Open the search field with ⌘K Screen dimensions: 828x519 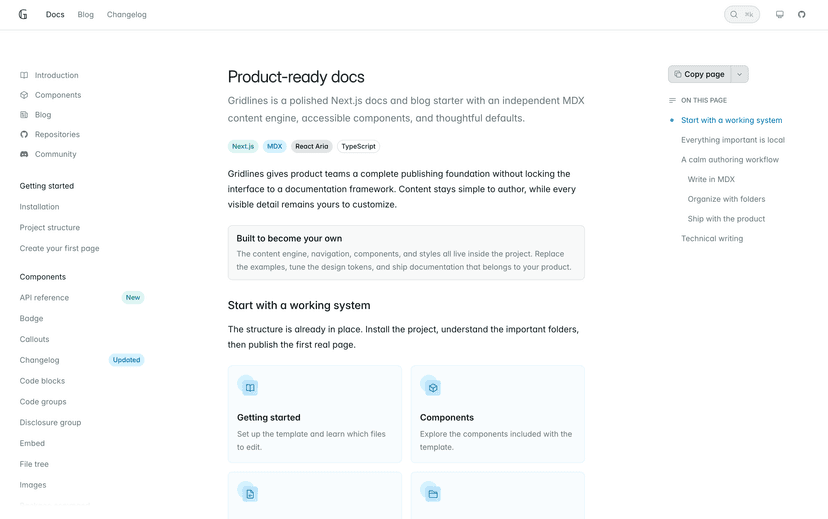point(741,14)
